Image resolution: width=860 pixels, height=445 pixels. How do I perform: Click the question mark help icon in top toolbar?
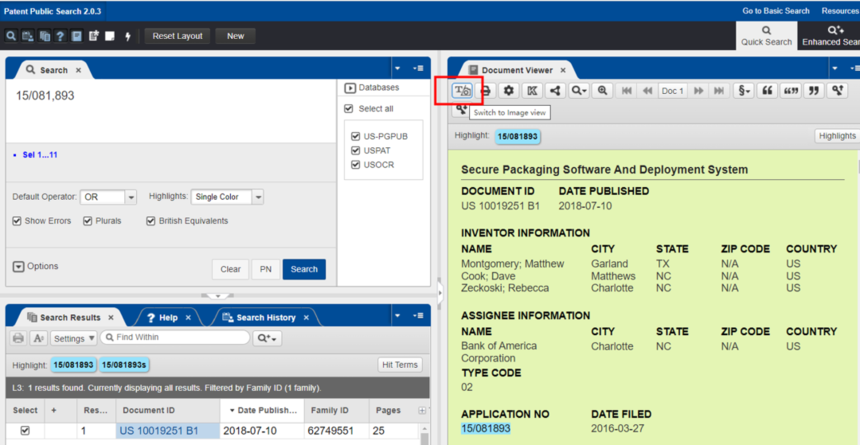click(x=60, y=36)
